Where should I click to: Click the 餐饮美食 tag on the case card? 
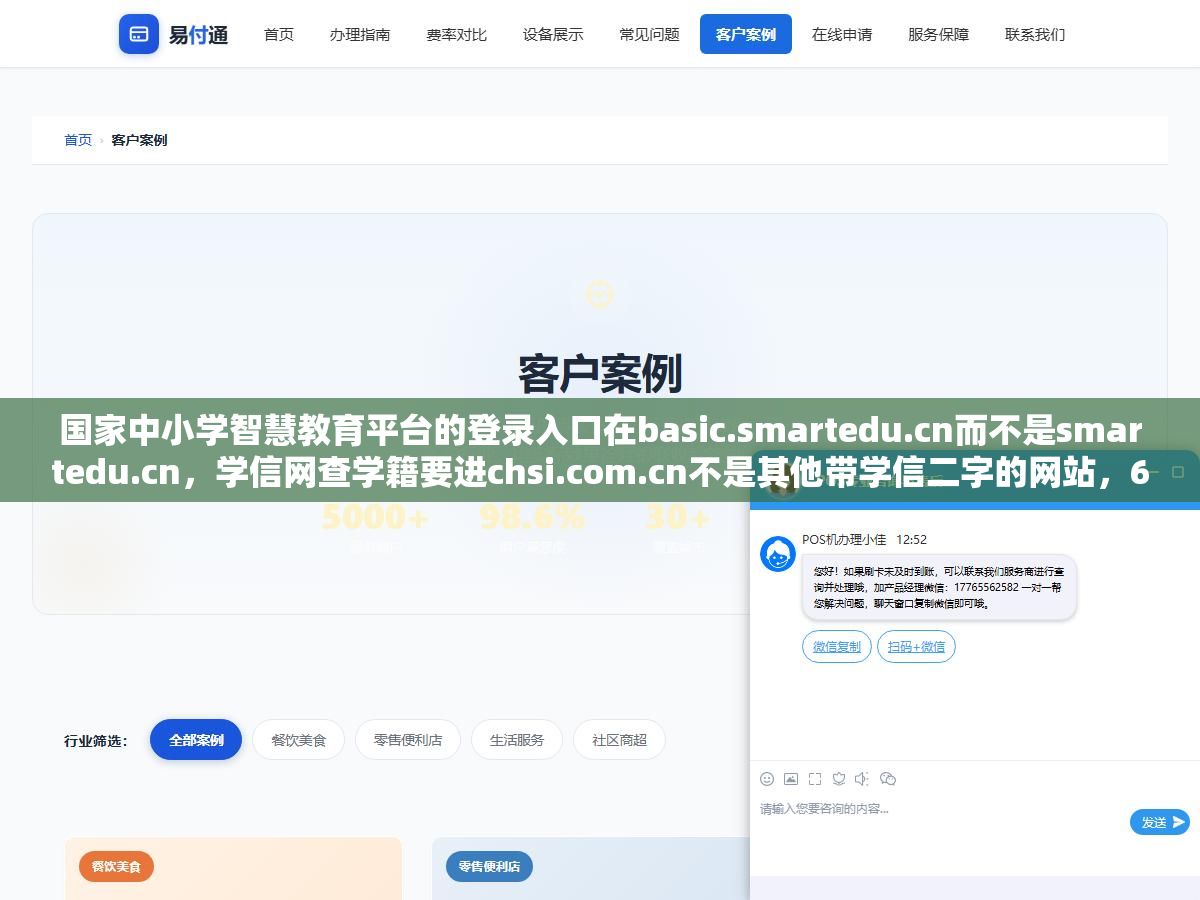pos(117,866)
